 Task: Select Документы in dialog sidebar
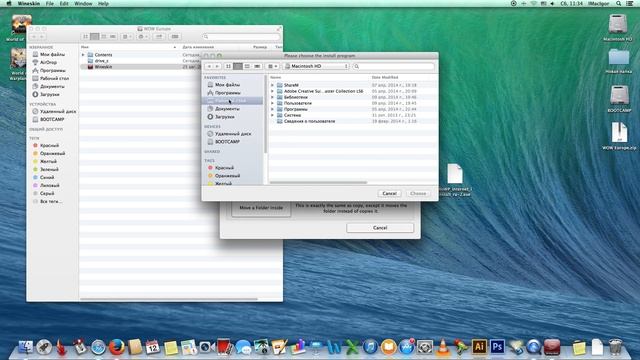[227, 109]
